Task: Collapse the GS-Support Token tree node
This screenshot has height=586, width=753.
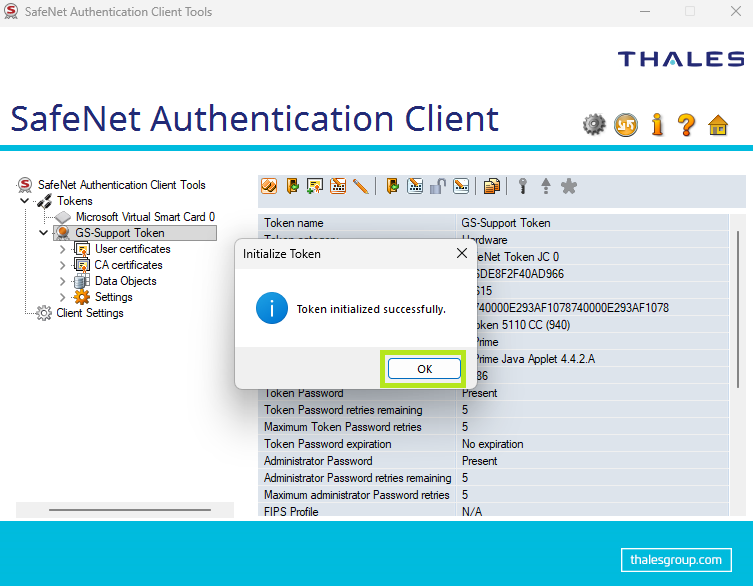Action: coord(44,233)
